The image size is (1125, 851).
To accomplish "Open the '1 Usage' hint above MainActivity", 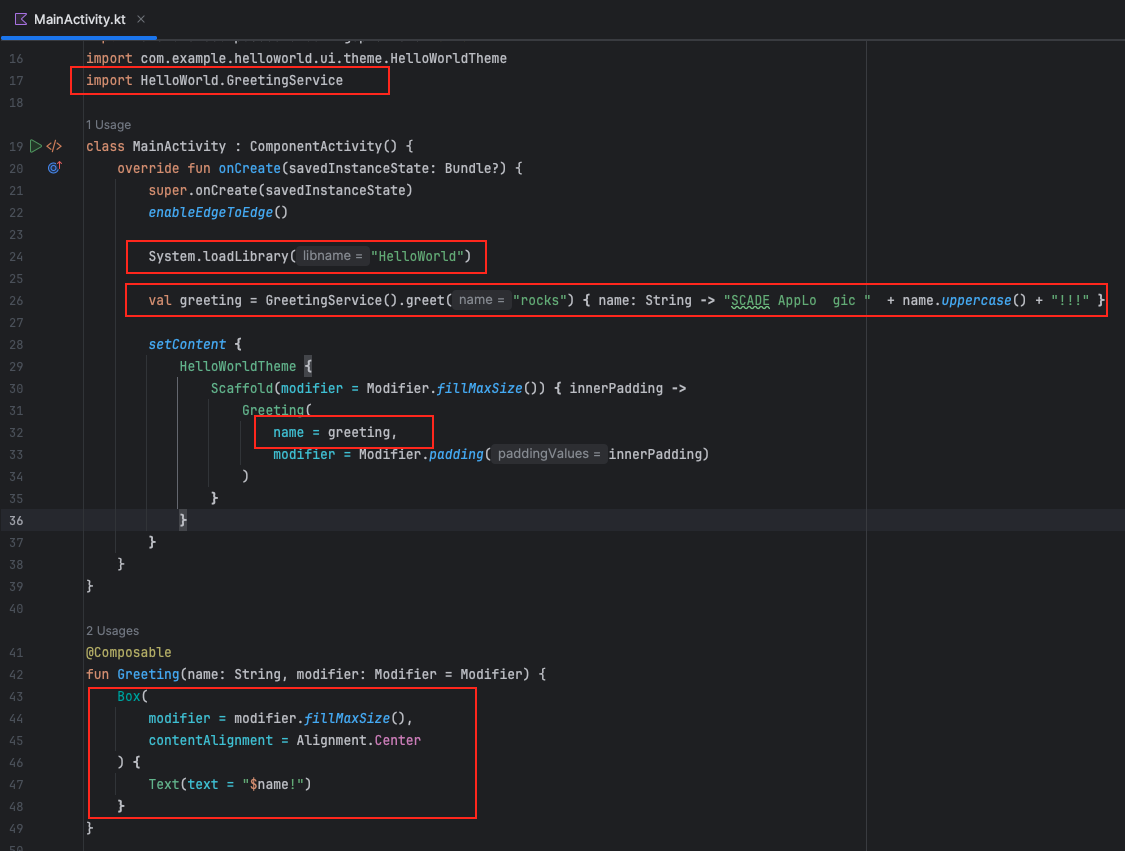I will click(108, 125).
